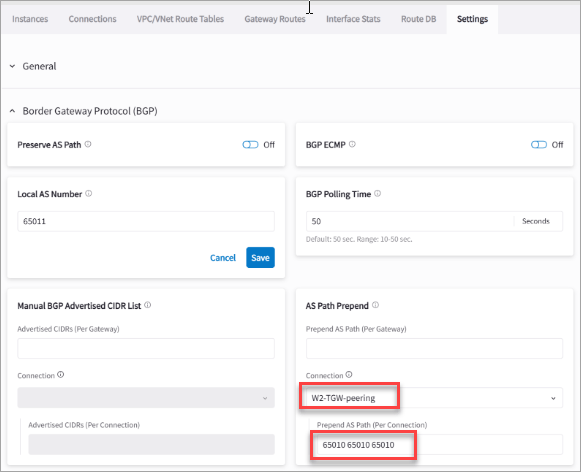581x472 pixels.
Task: Click info icon for Manual BGP Advertised CIDR List
Action: point(147,305)
